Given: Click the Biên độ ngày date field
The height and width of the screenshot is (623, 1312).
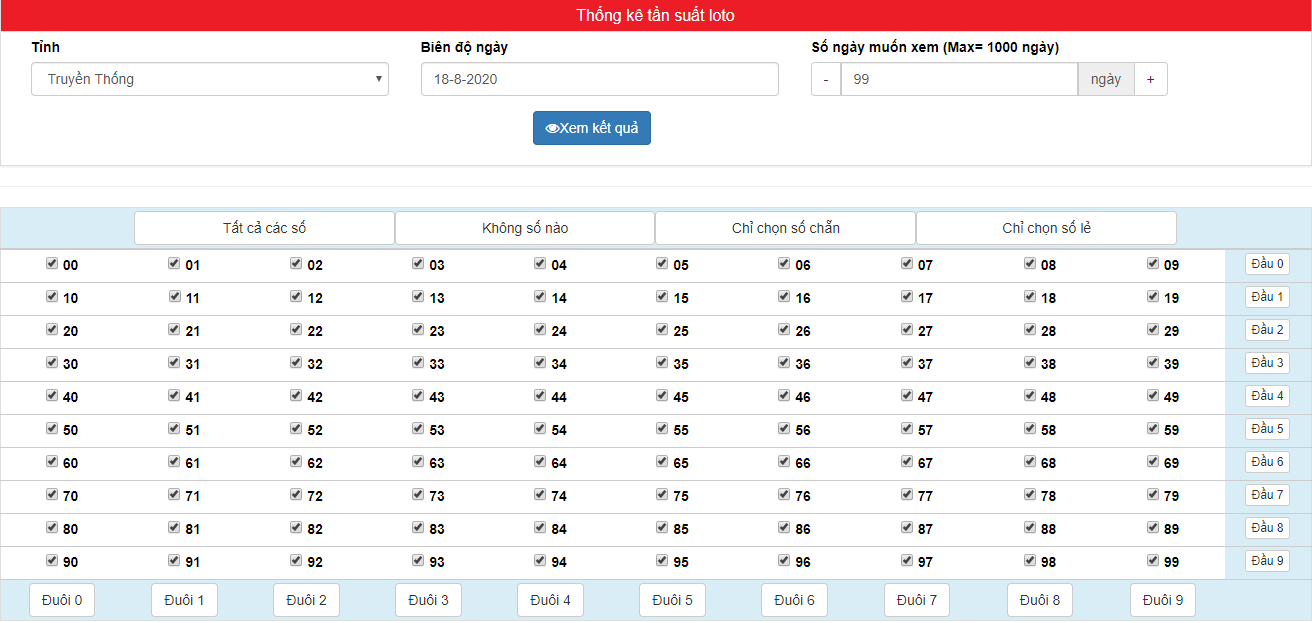Looking at the screenshot, I should point(600,79).
